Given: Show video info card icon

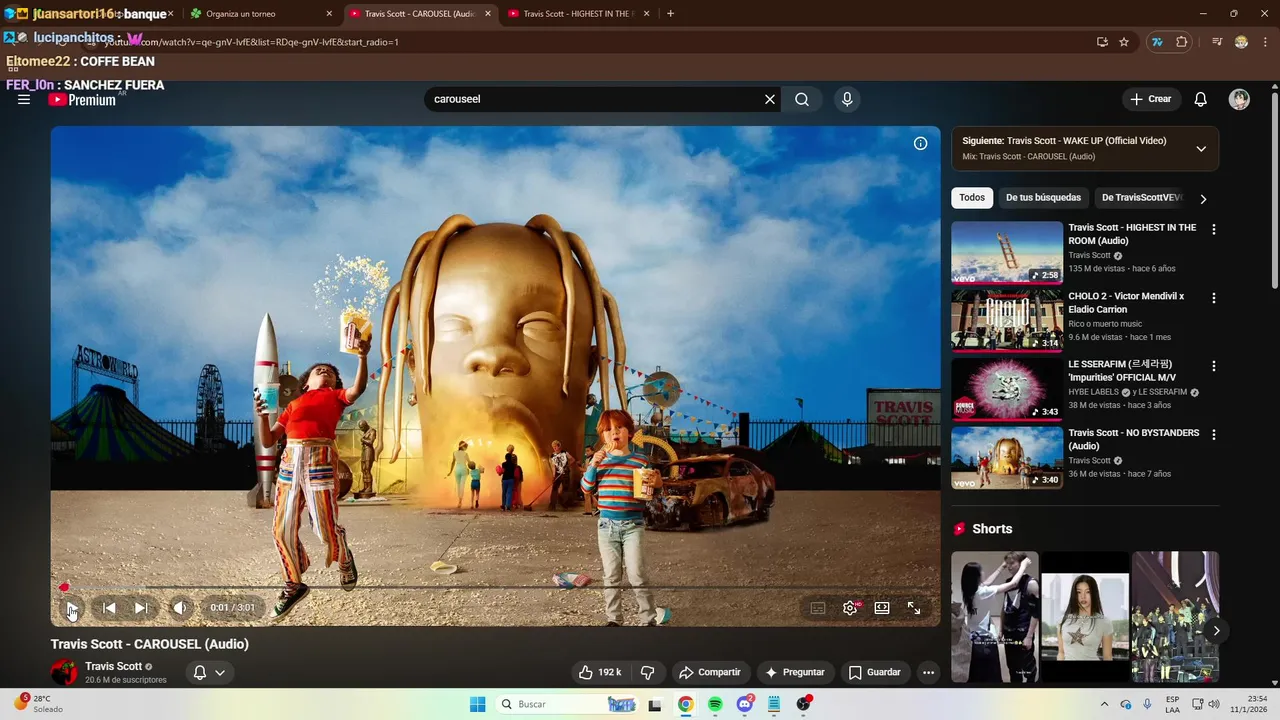Looking at the screenshot, I should pos(921,143).
